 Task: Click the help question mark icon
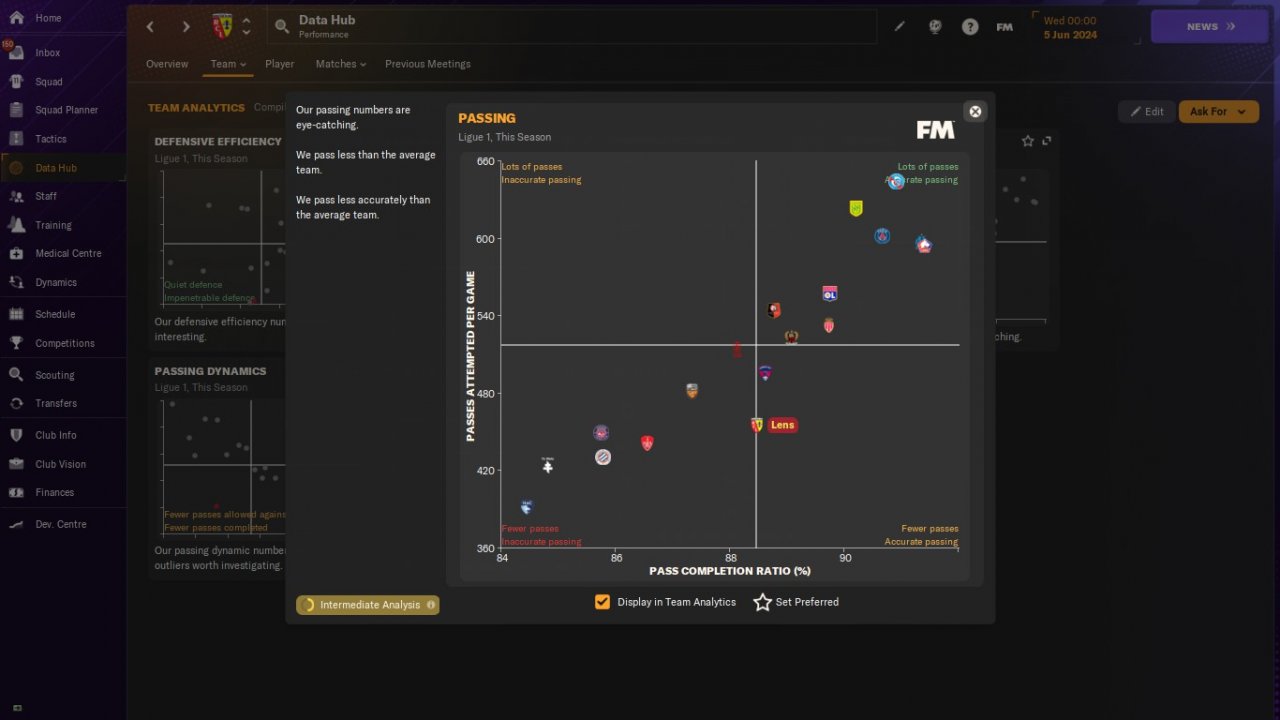(x=970, y=27)
